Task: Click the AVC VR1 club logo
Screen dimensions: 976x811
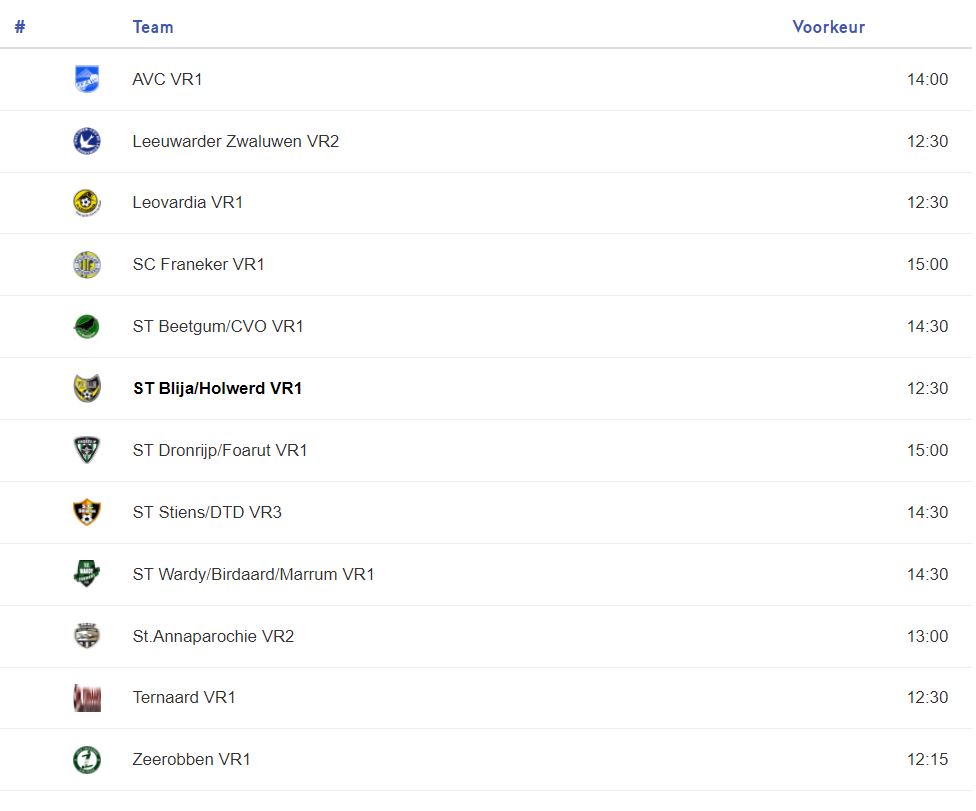Action: click(87, 79)
